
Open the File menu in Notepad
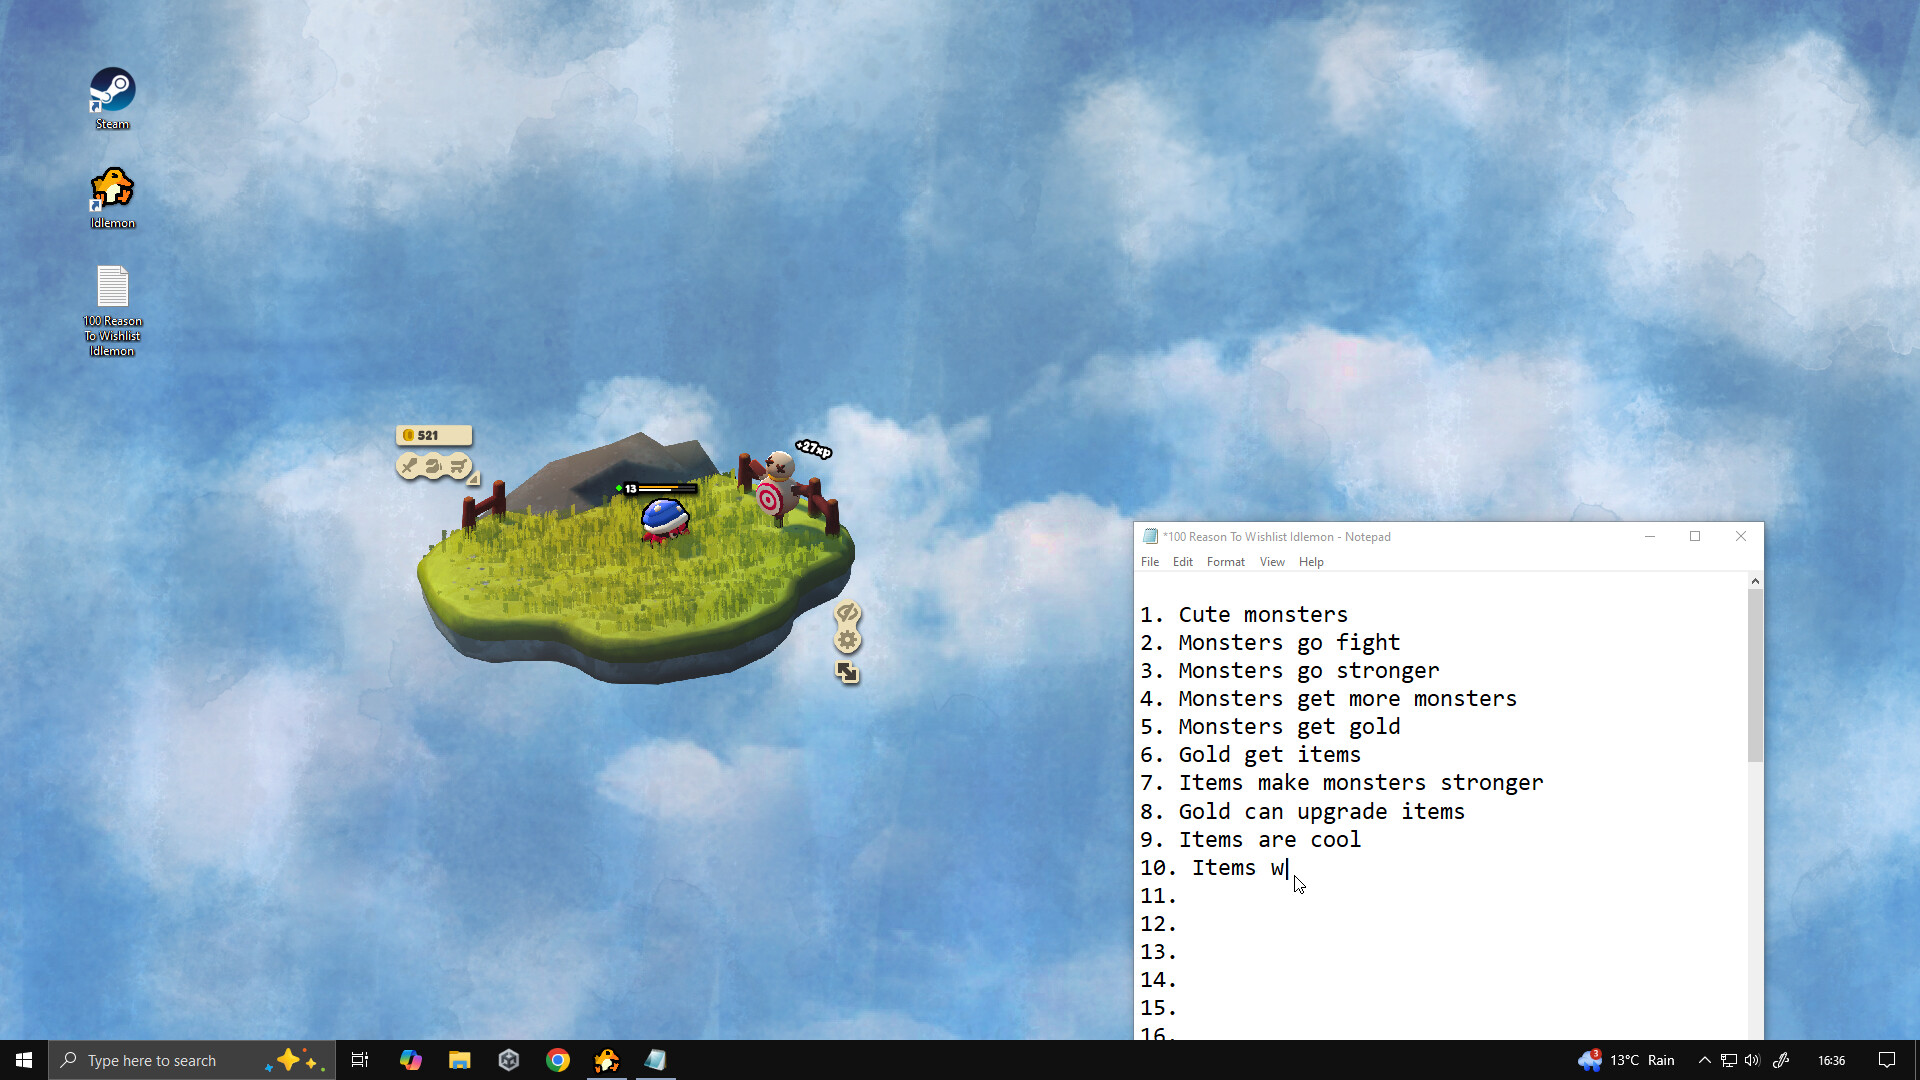pos(1150,562)
